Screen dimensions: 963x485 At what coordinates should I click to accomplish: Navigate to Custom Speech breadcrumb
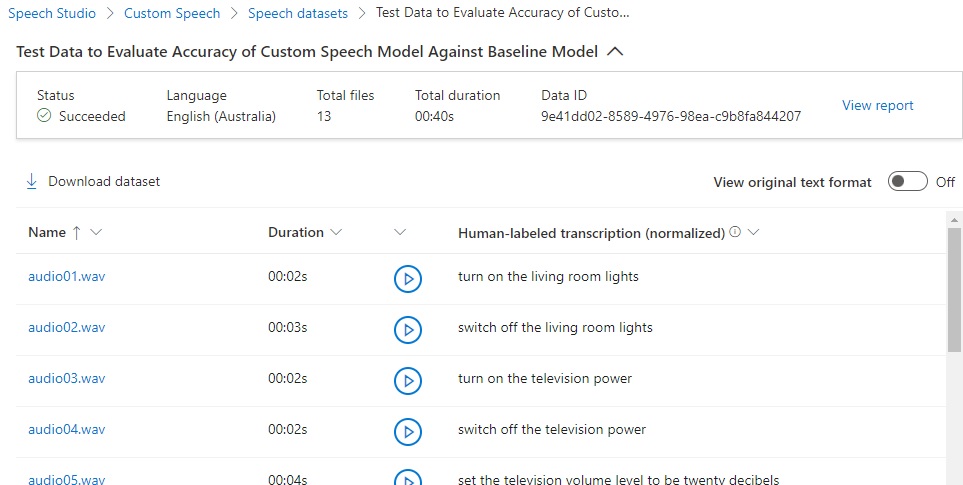click(172, 14)
